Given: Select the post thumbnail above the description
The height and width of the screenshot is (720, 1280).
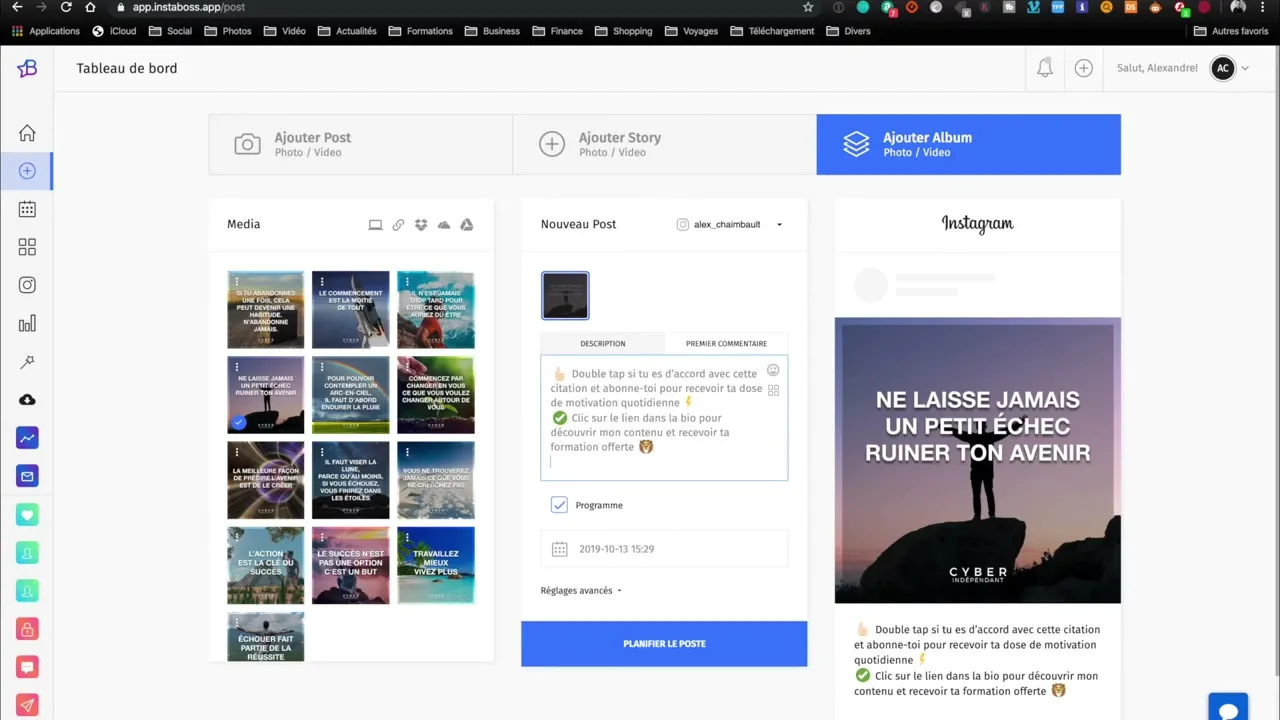Looking at the screenshot, I should [x=565, y=295].
